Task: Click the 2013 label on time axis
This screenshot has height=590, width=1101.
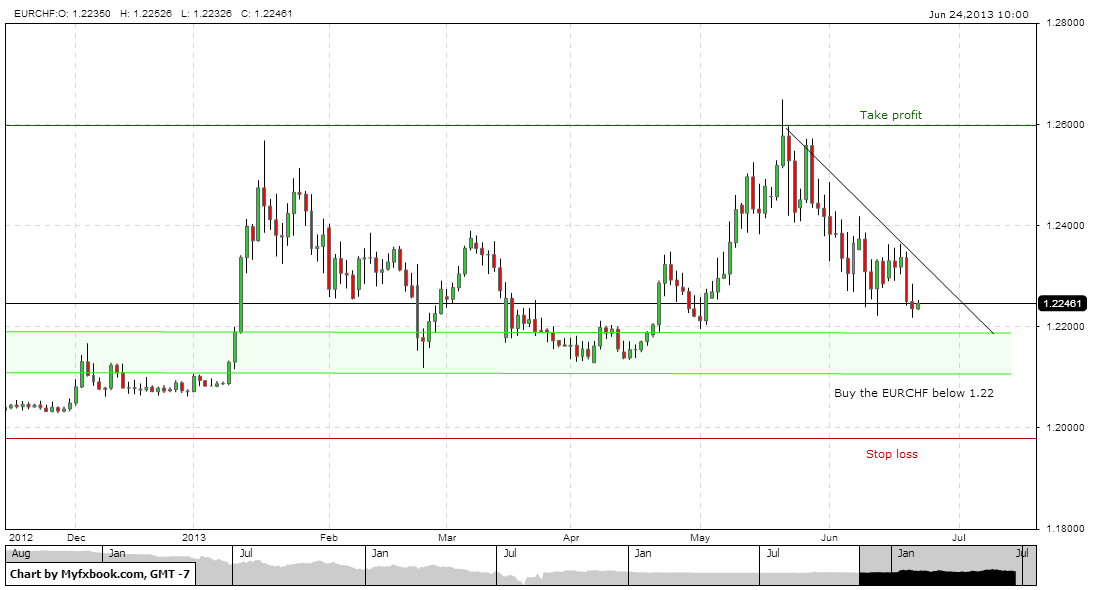Action: (x=194, y=538)
